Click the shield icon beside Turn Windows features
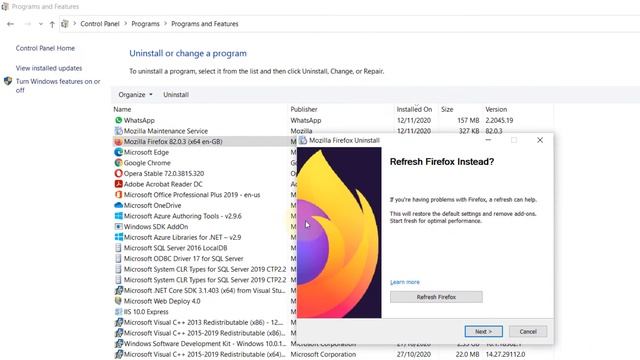The image size is (640, 360). [8, 81]
